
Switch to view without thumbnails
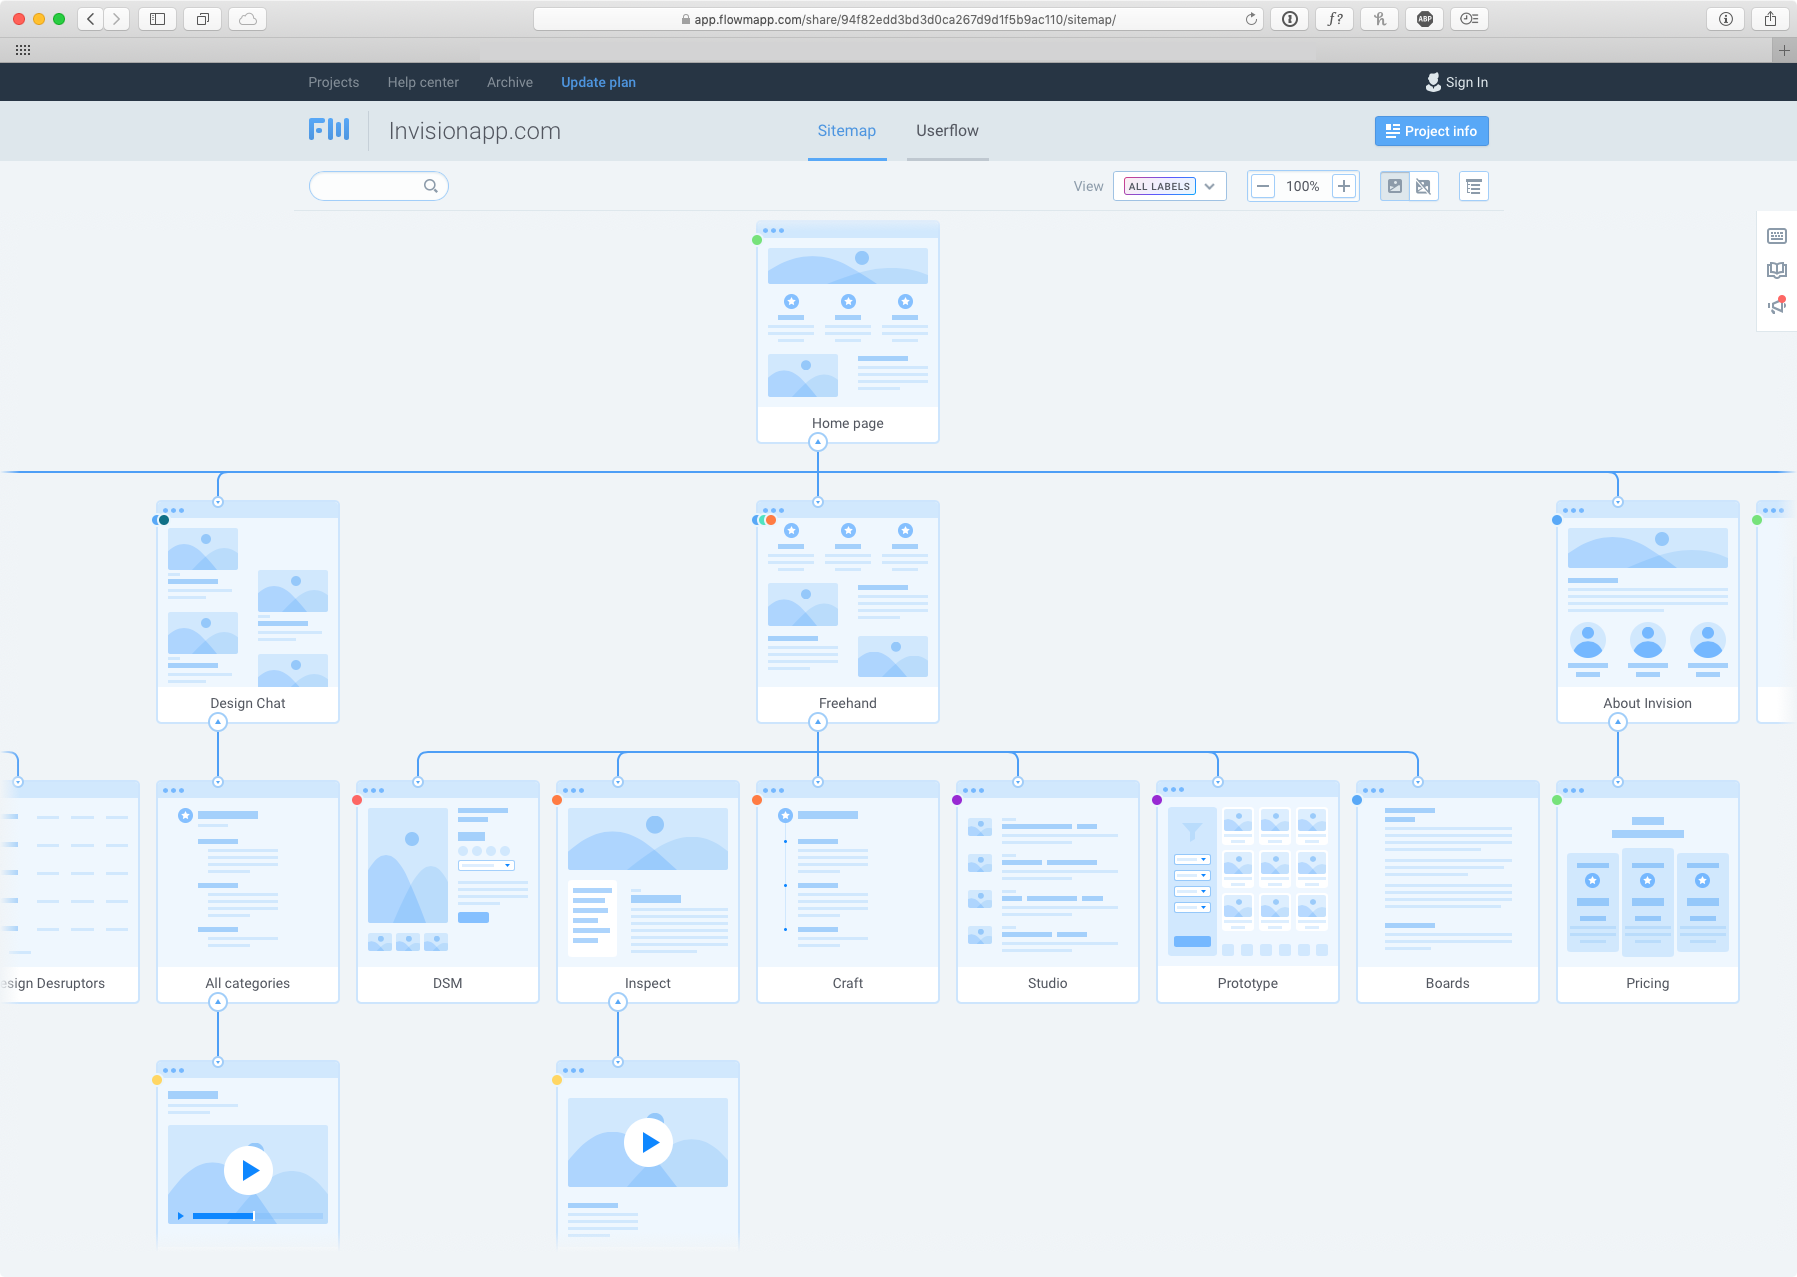point(1423,186)
